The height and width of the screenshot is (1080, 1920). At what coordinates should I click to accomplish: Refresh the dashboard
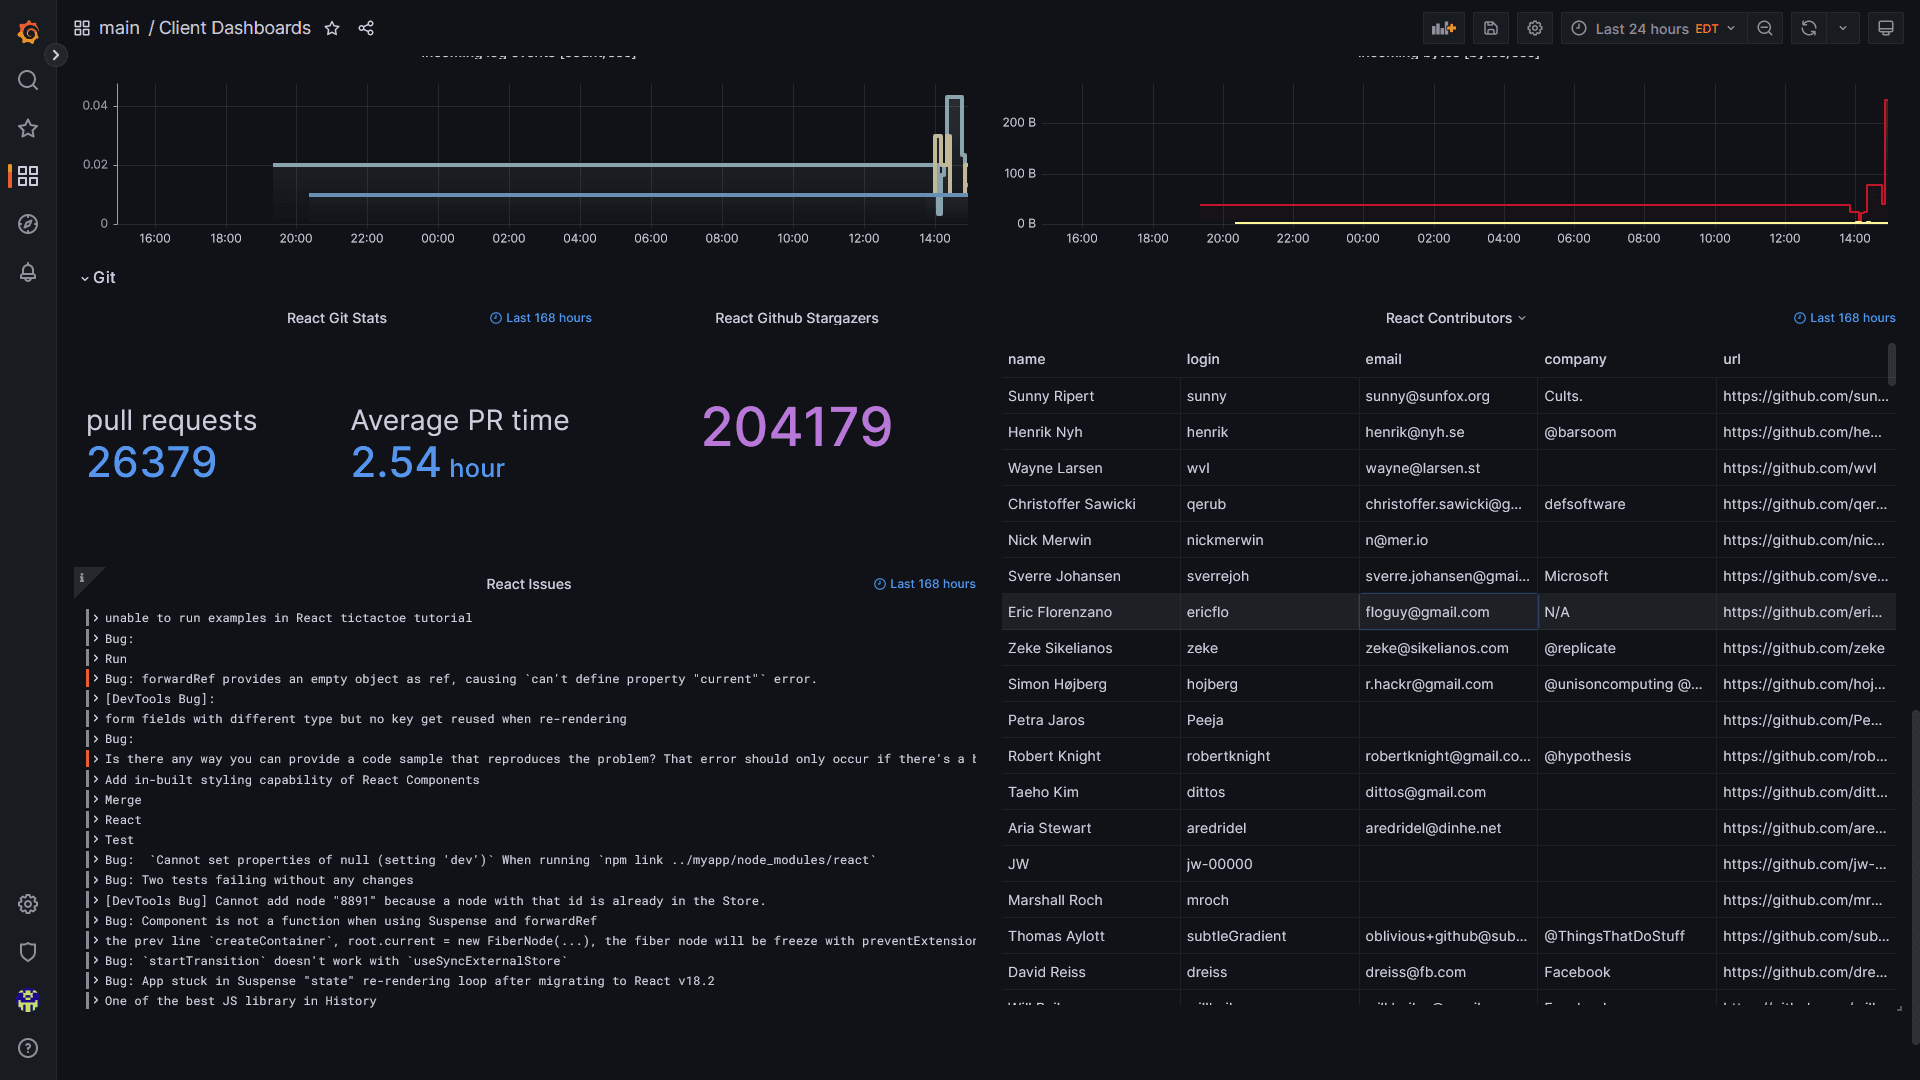[1809, 28]
